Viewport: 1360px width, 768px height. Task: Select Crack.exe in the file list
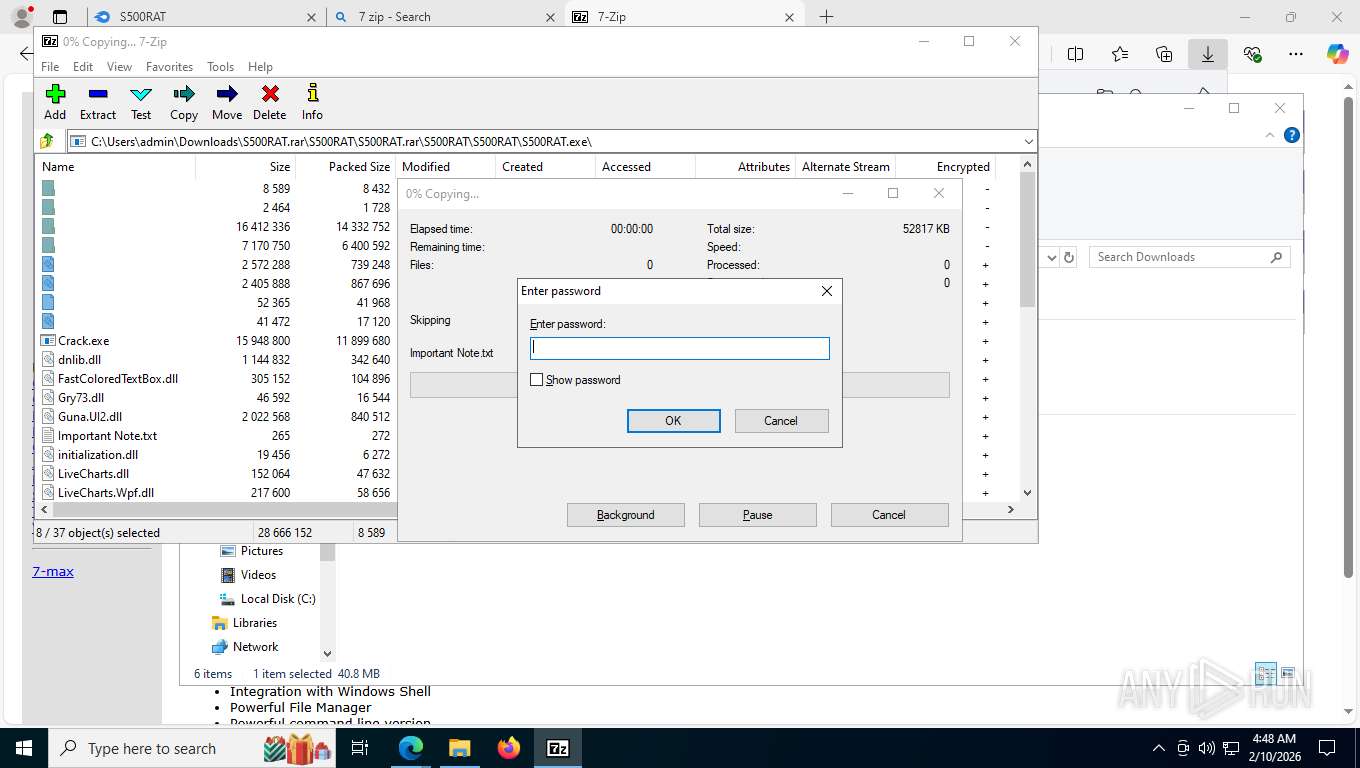coord(83,341)
